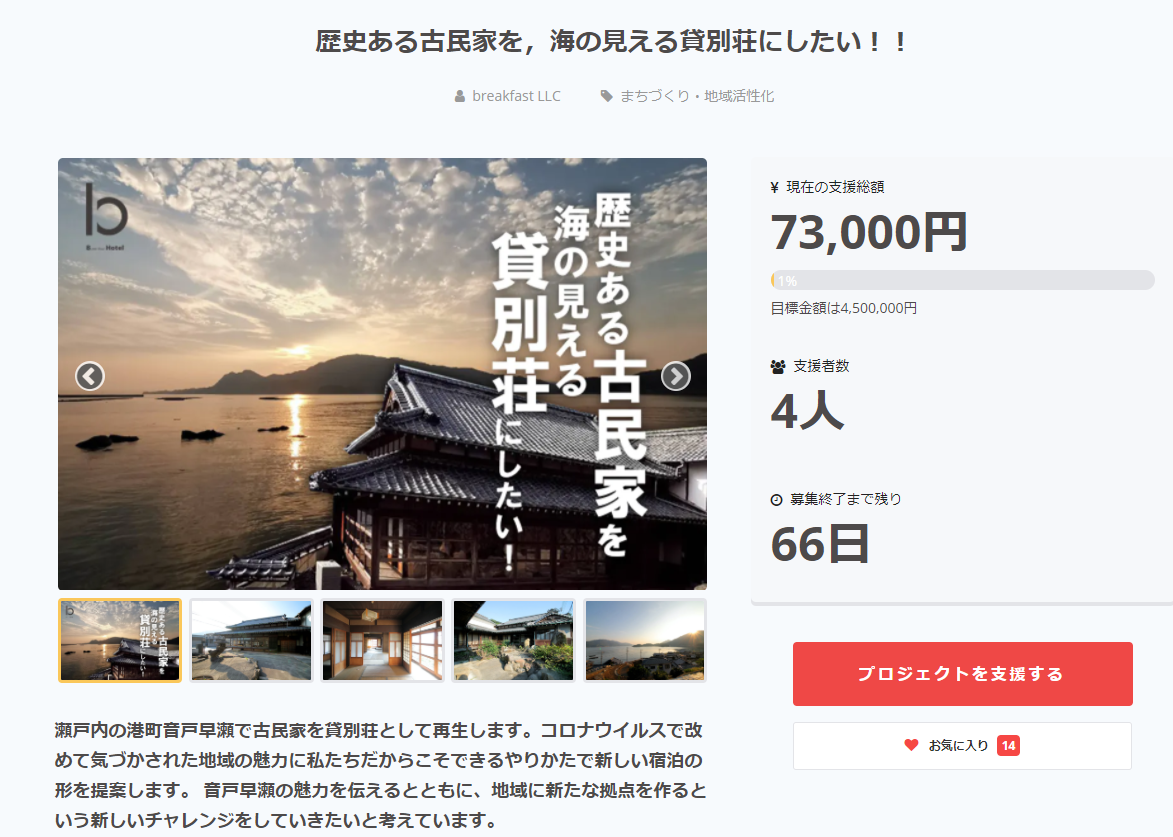Image resolution: width=1173 pixels, height=837 pixels.
Task: Click the person icon beside breakfast LLC
Action: 460,96
